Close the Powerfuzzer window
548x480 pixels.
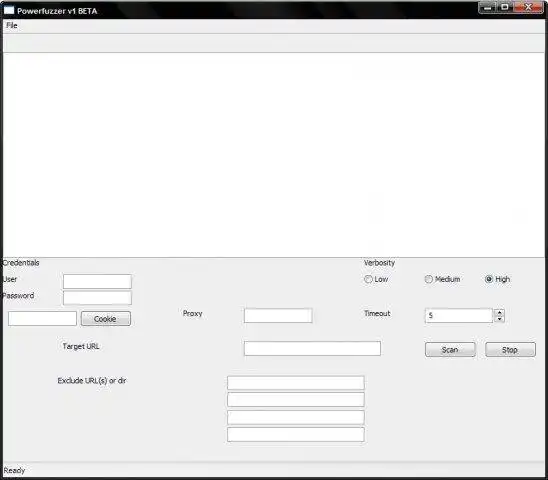pos(528,7)
